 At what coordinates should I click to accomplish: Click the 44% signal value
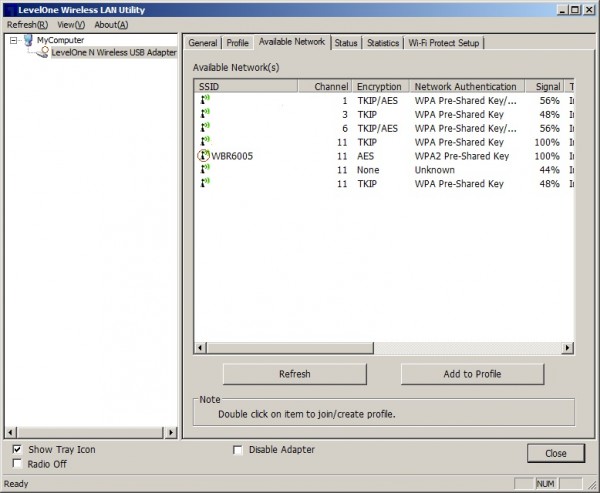point(549,170)
